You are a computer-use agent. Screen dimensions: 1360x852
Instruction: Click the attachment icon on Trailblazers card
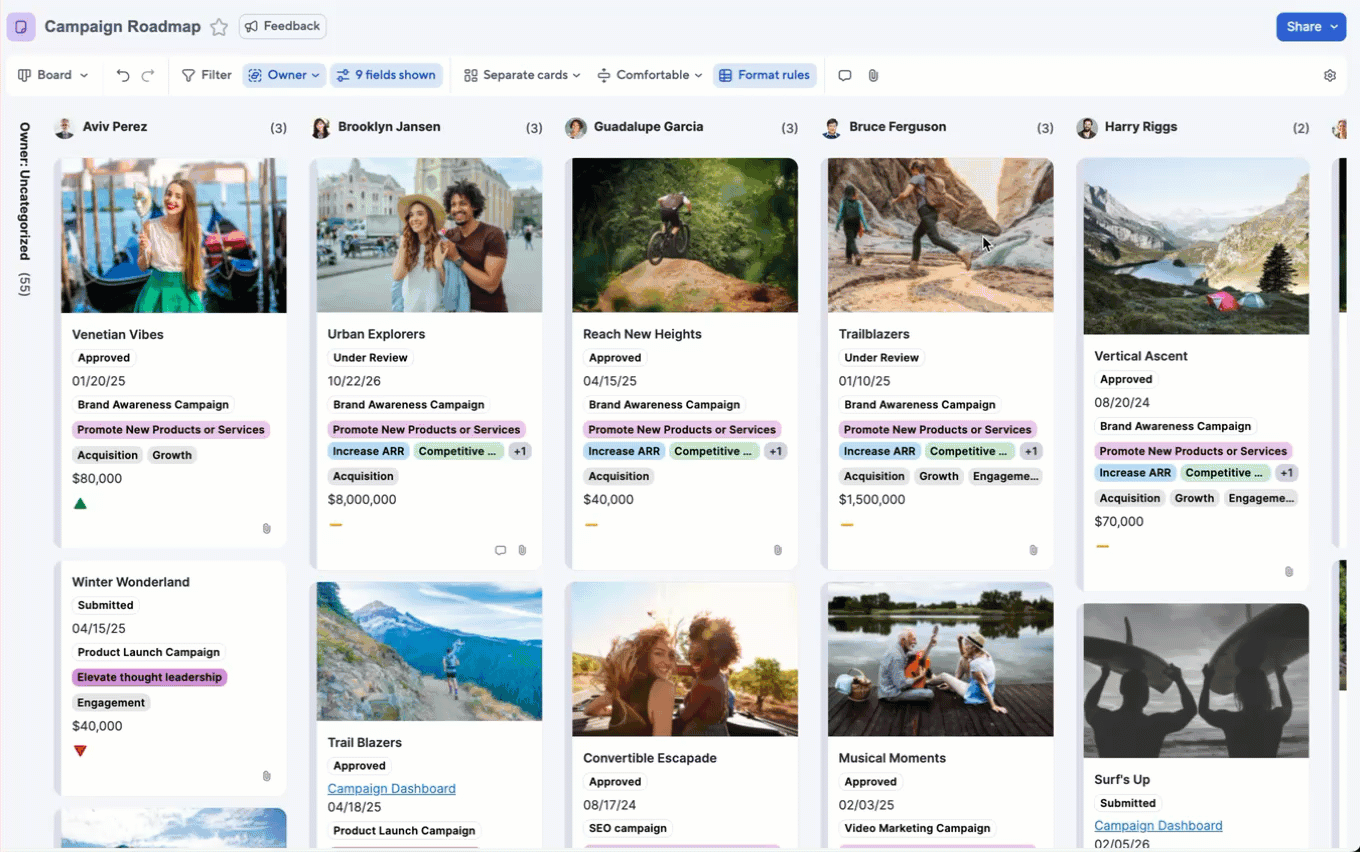1033,550
